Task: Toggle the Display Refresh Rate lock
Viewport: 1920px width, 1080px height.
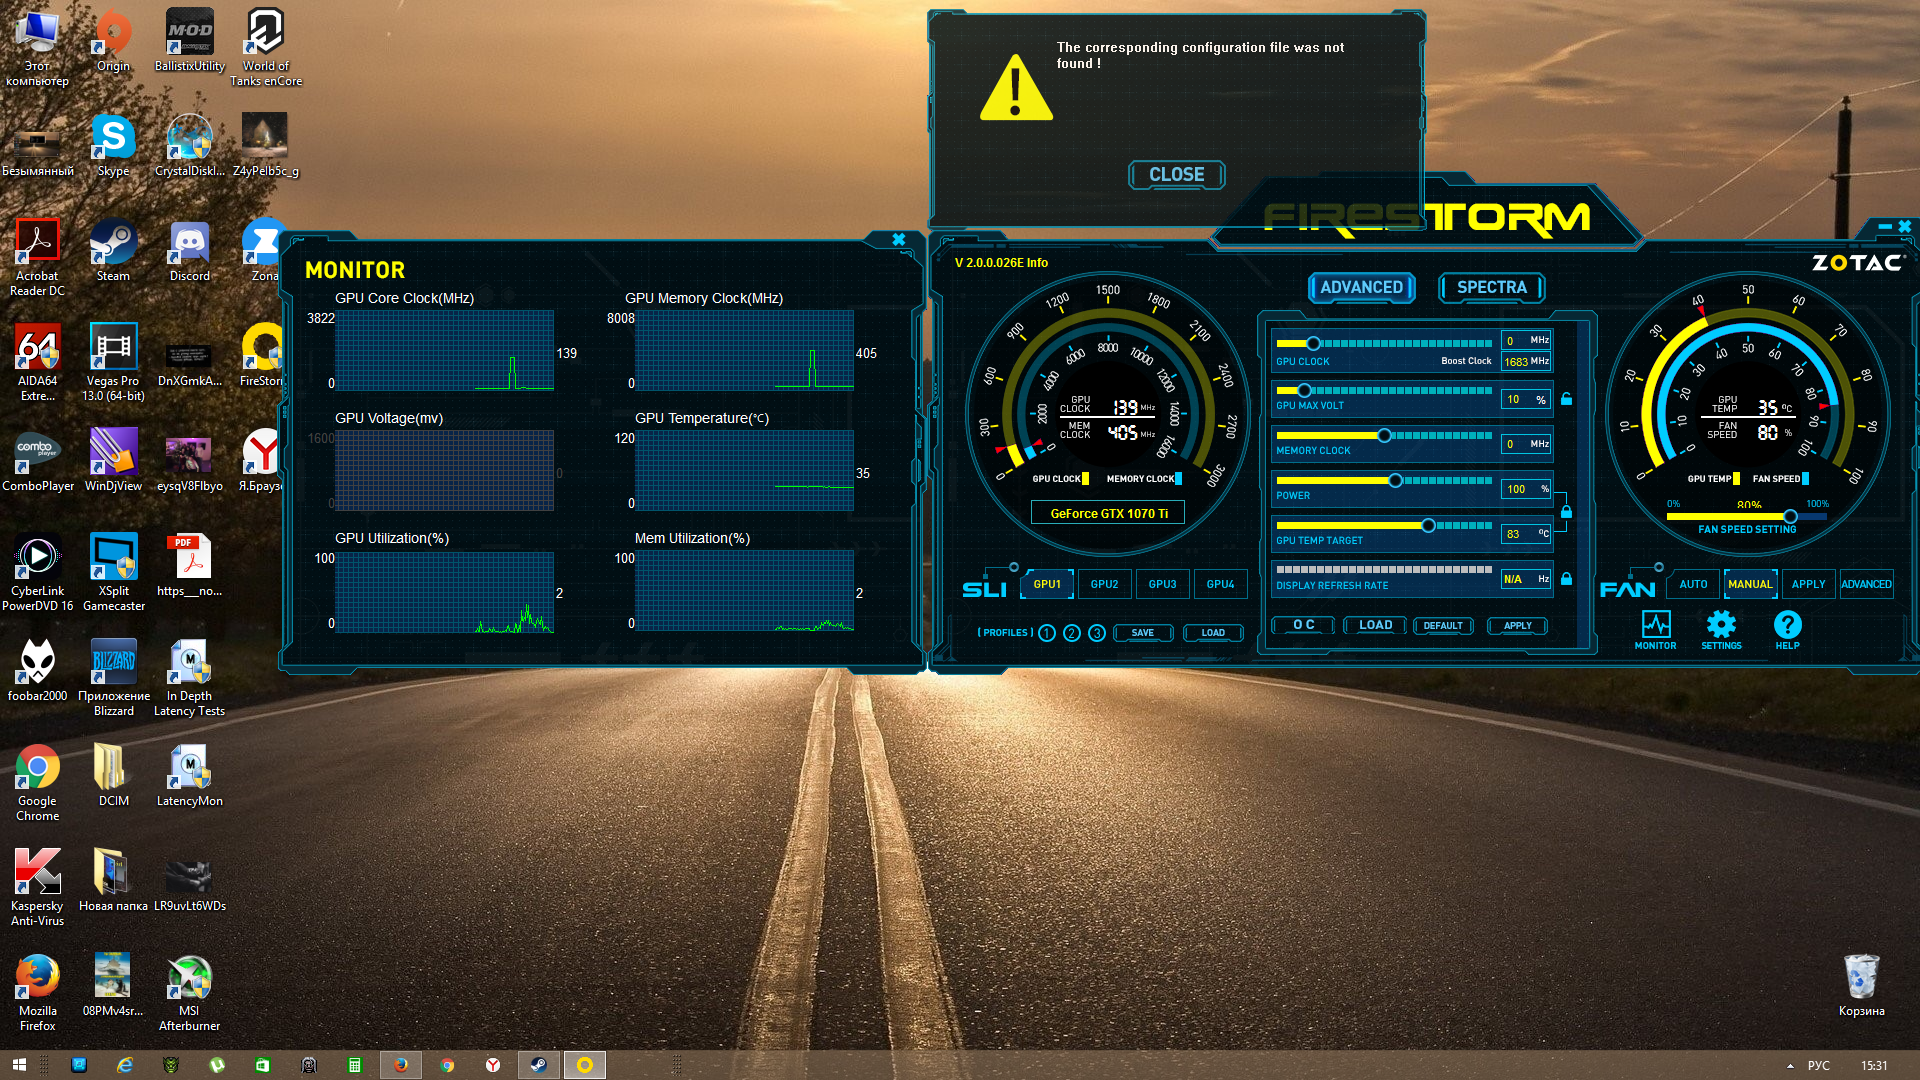Action: (x=1567, y=579)
